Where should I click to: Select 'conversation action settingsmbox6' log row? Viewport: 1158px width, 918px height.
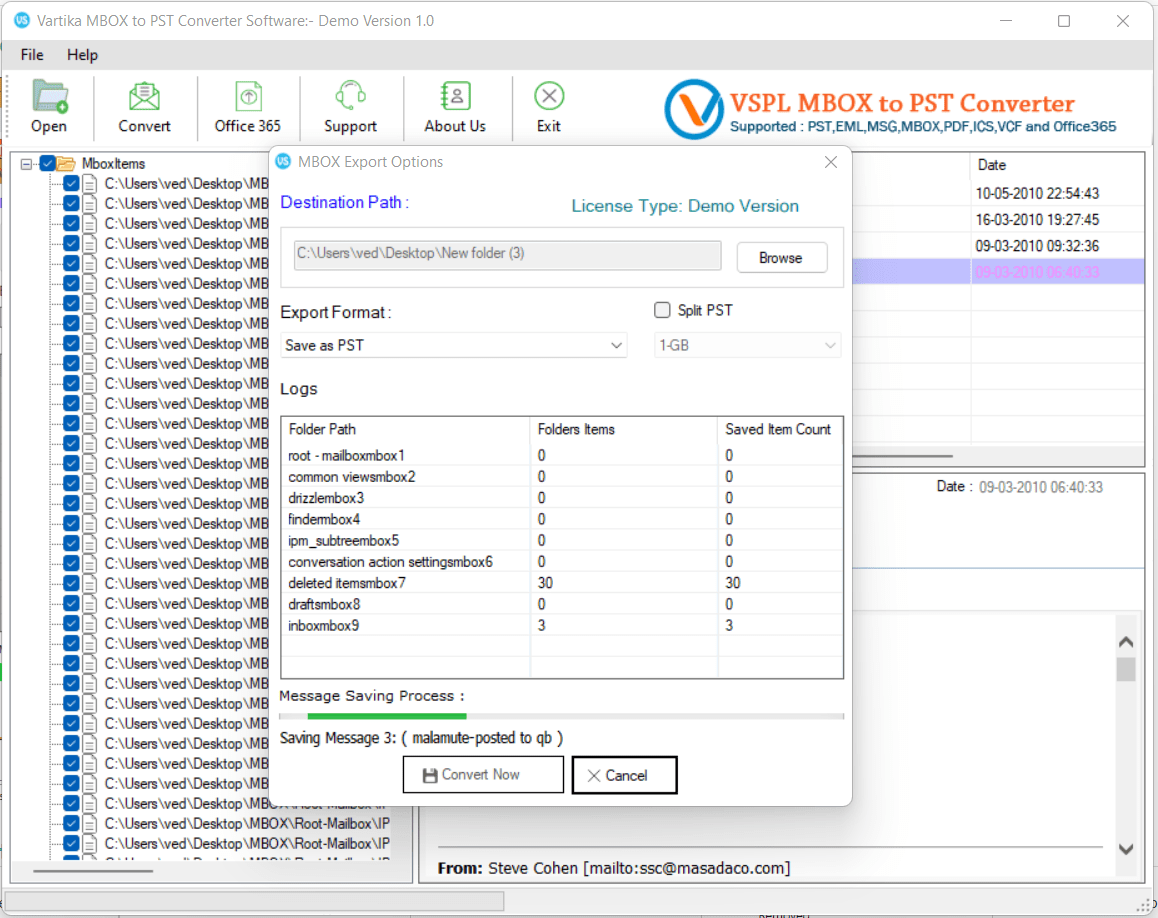[561, 562]
